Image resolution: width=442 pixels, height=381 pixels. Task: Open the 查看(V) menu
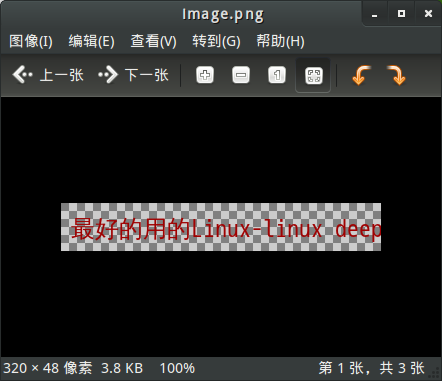coord(153,41)
